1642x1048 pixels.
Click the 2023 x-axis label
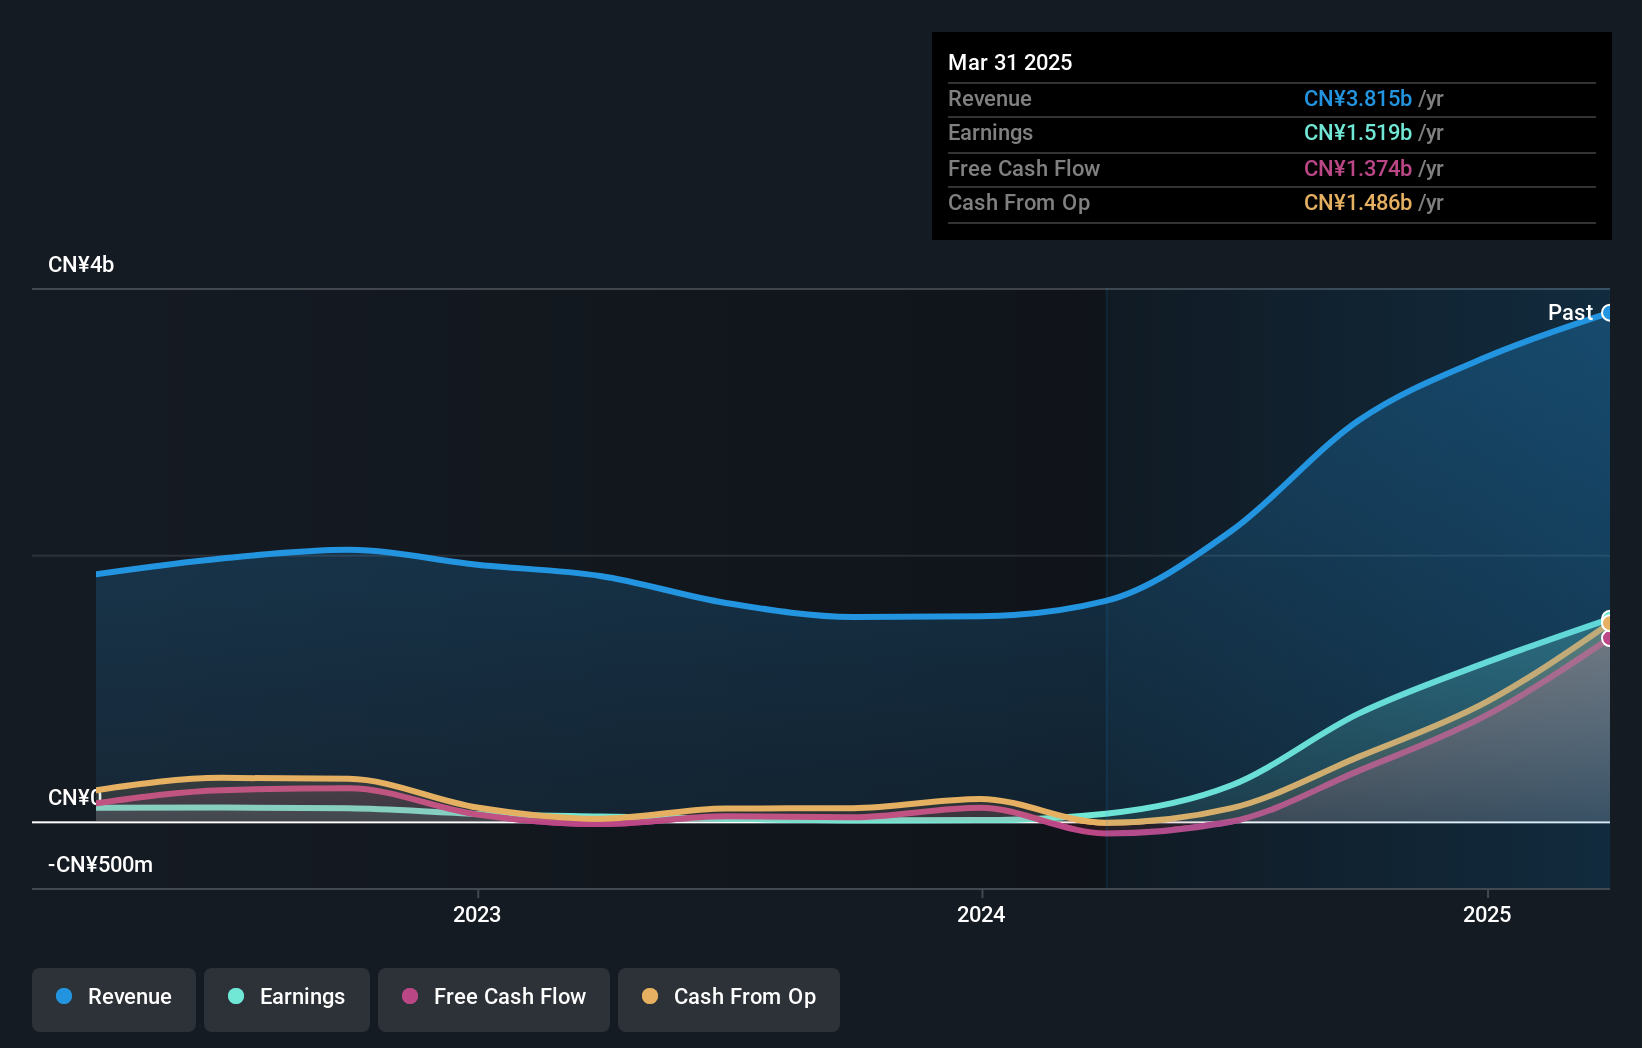point(477,914)
